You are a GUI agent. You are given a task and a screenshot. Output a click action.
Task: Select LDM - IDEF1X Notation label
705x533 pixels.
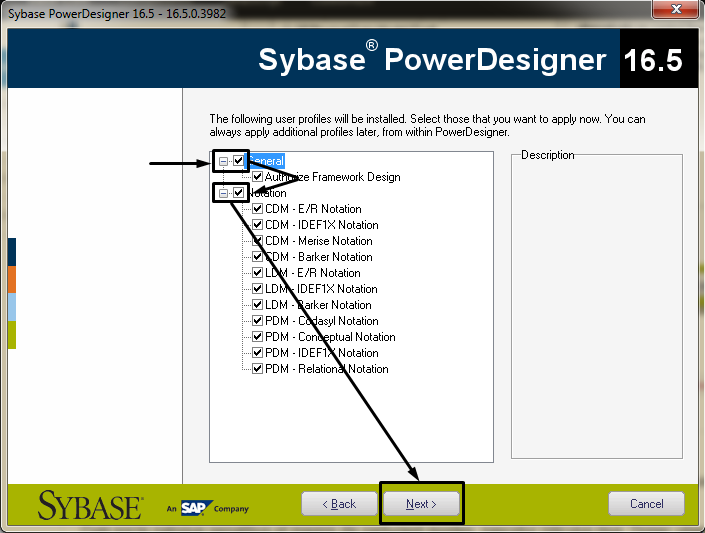[321, 289]
